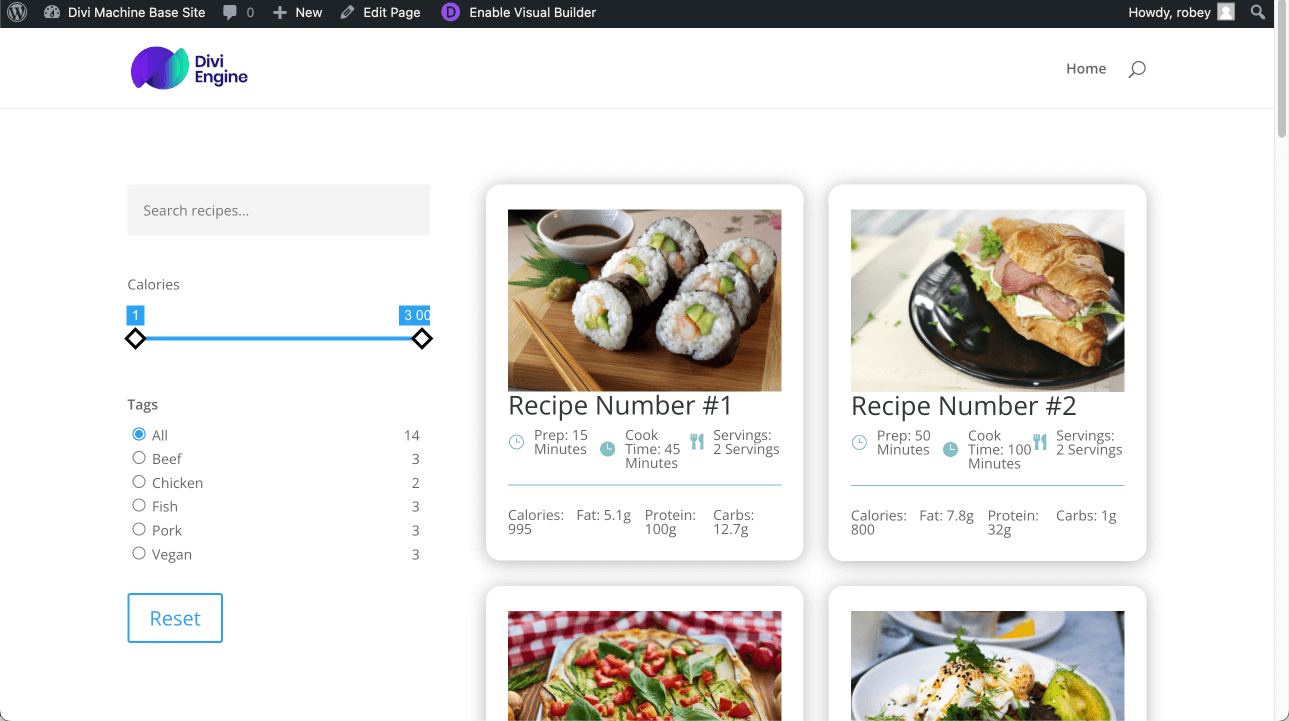Click the Cook Time clock icon on Recipe Number #1
The width and height of the screenshot is (1289, 721).
[607, 449]
